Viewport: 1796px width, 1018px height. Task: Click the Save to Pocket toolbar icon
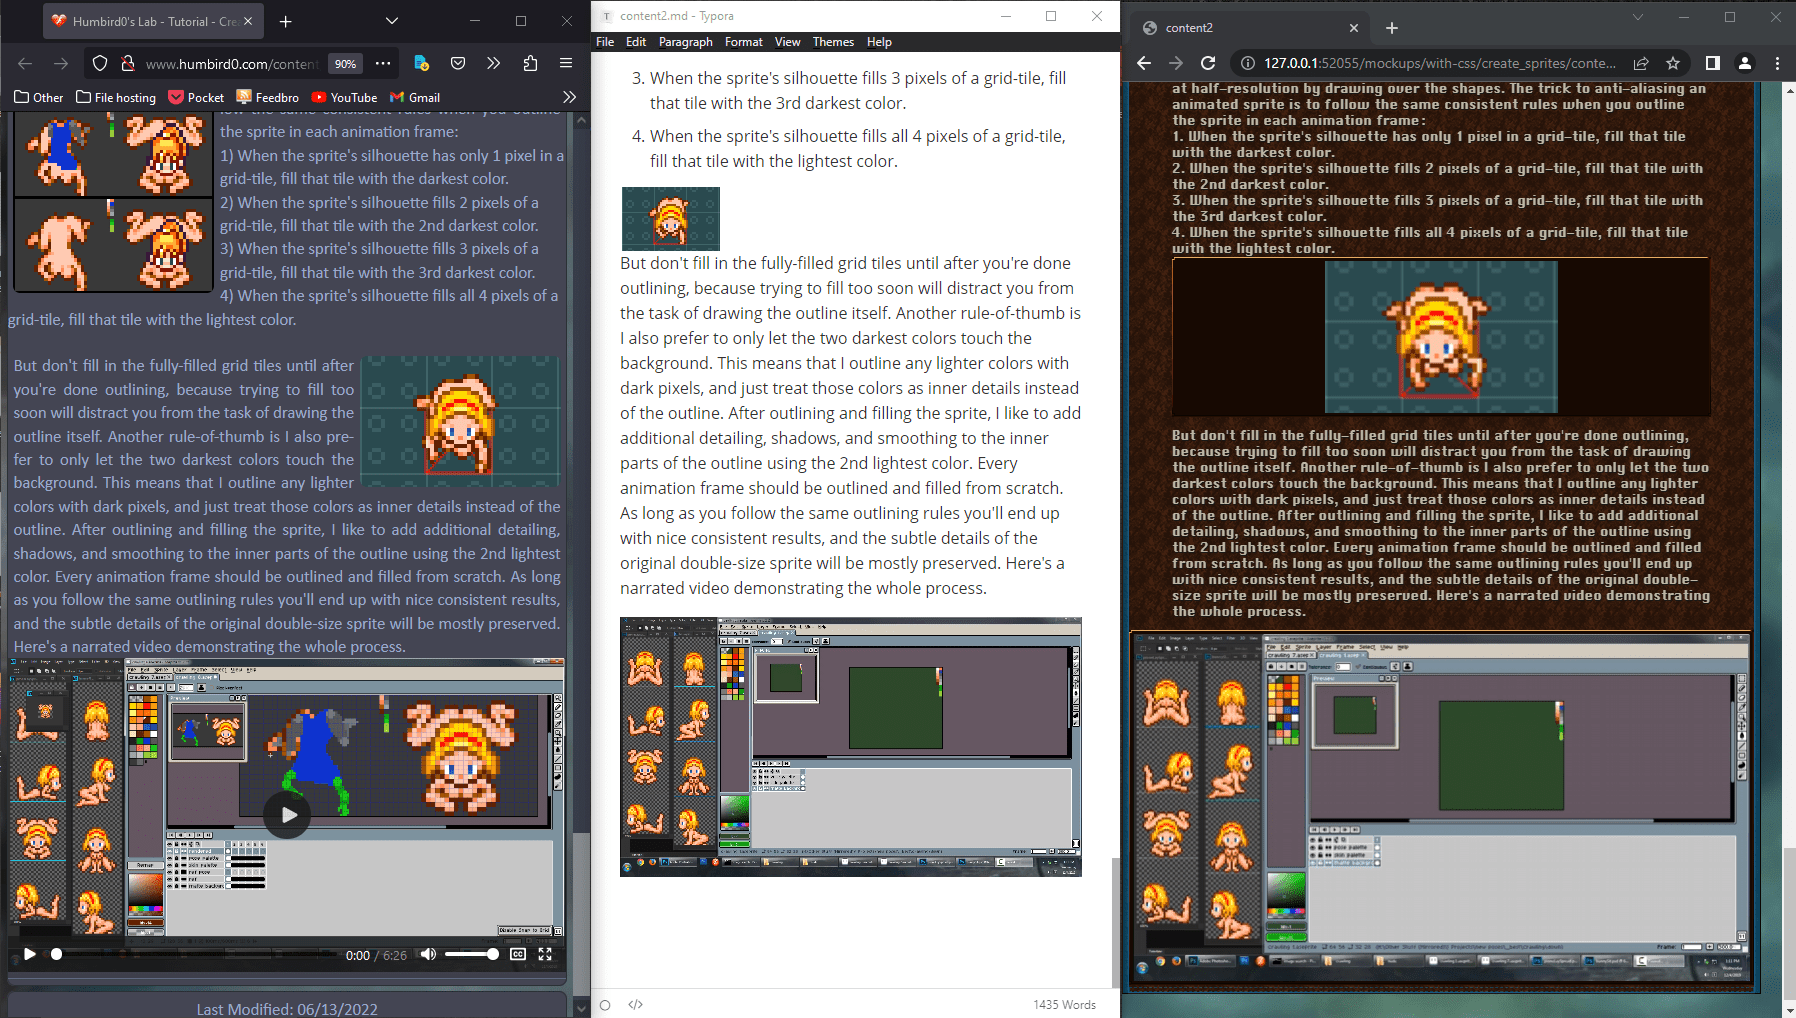(x=458, y=63)
